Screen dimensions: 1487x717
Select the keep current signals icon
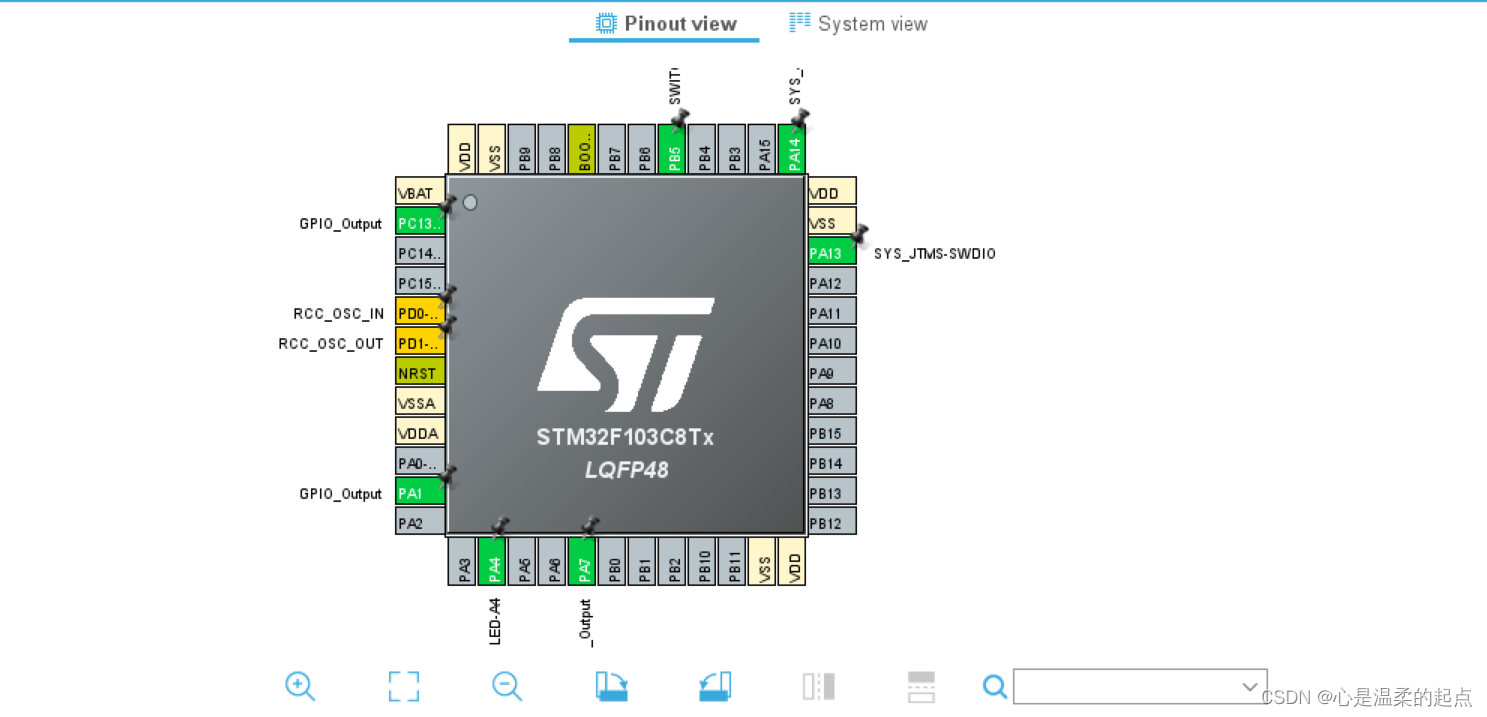pyautogui.click(x=920, y=687)
